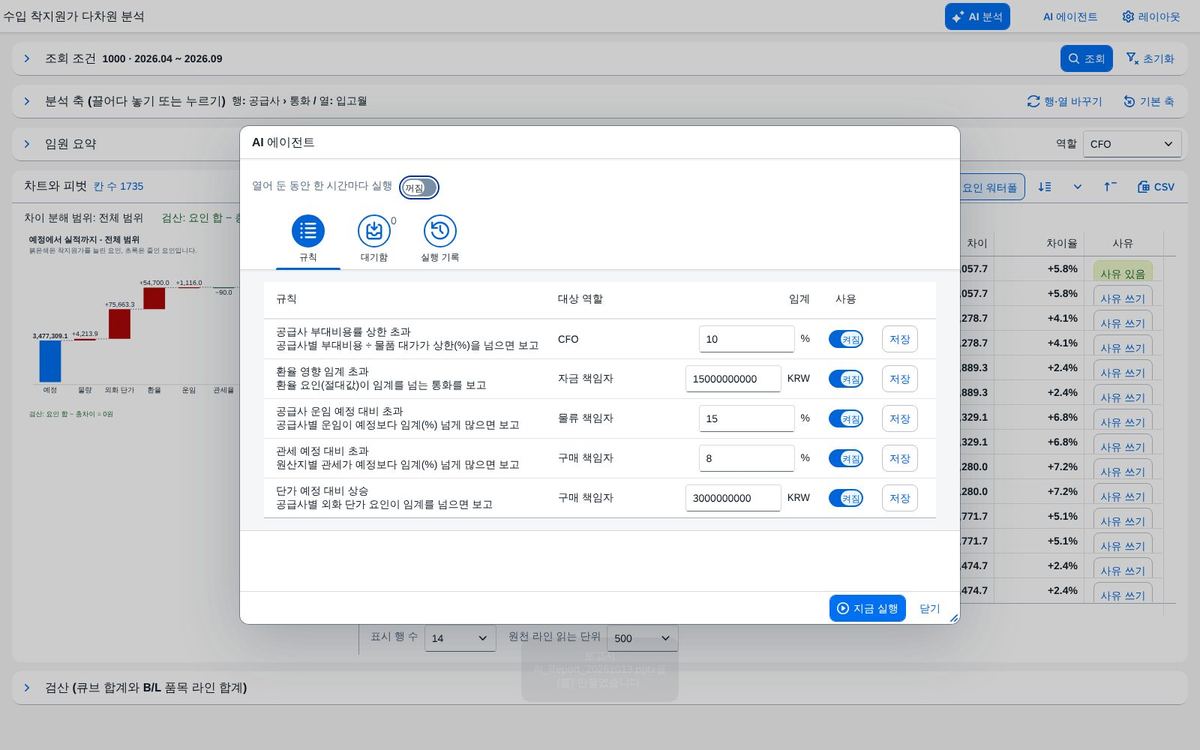The width and height of the screenshot is (1200, 750).
Task: Click the 공급사 부대비용률 상한 초과 rule text
Action: coord(343,332)
